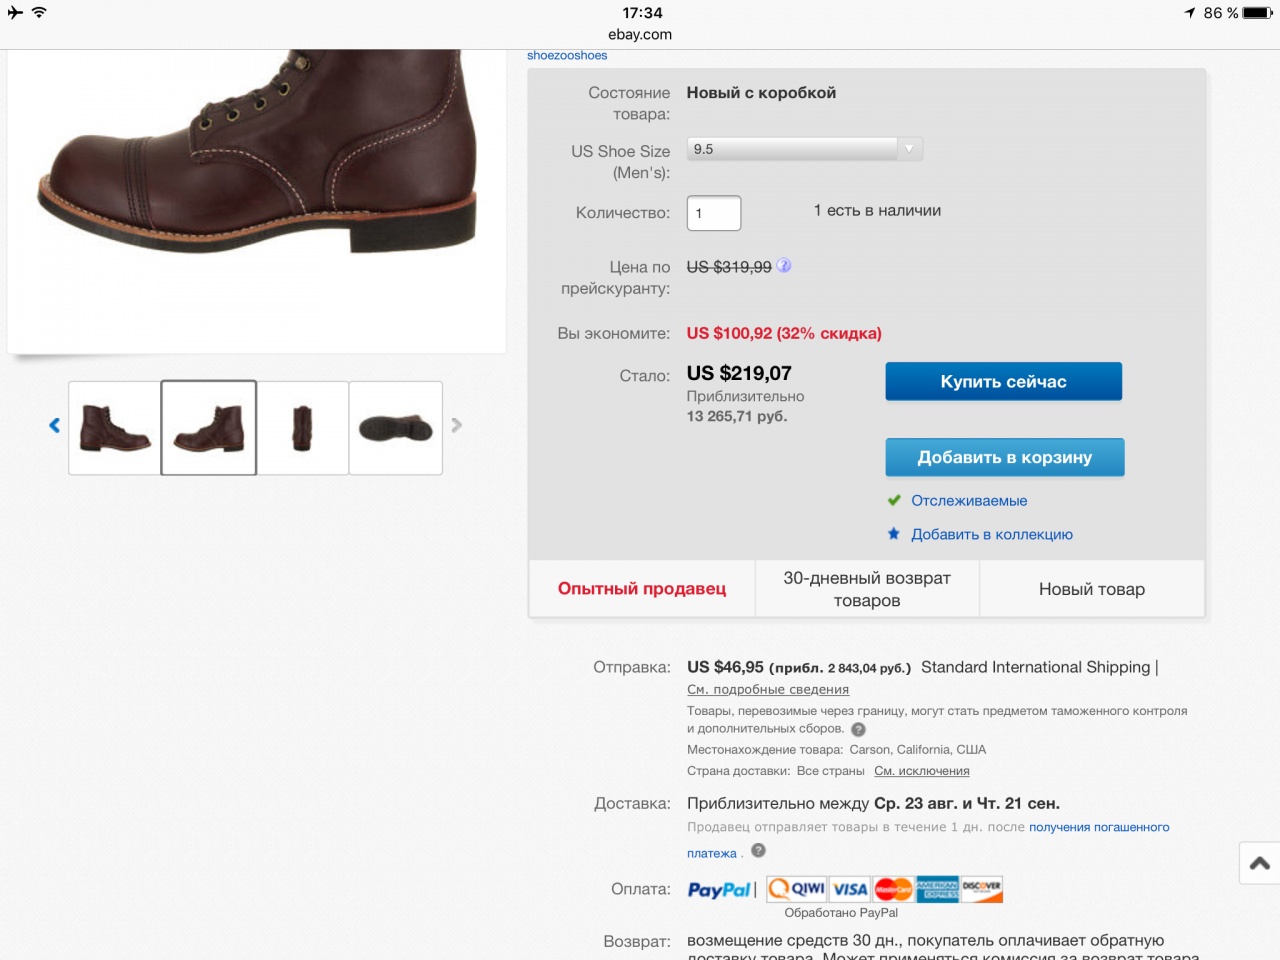Click the blue star collection icon
This screenshot has width=1280, height=960.
(x=894, y=534)
